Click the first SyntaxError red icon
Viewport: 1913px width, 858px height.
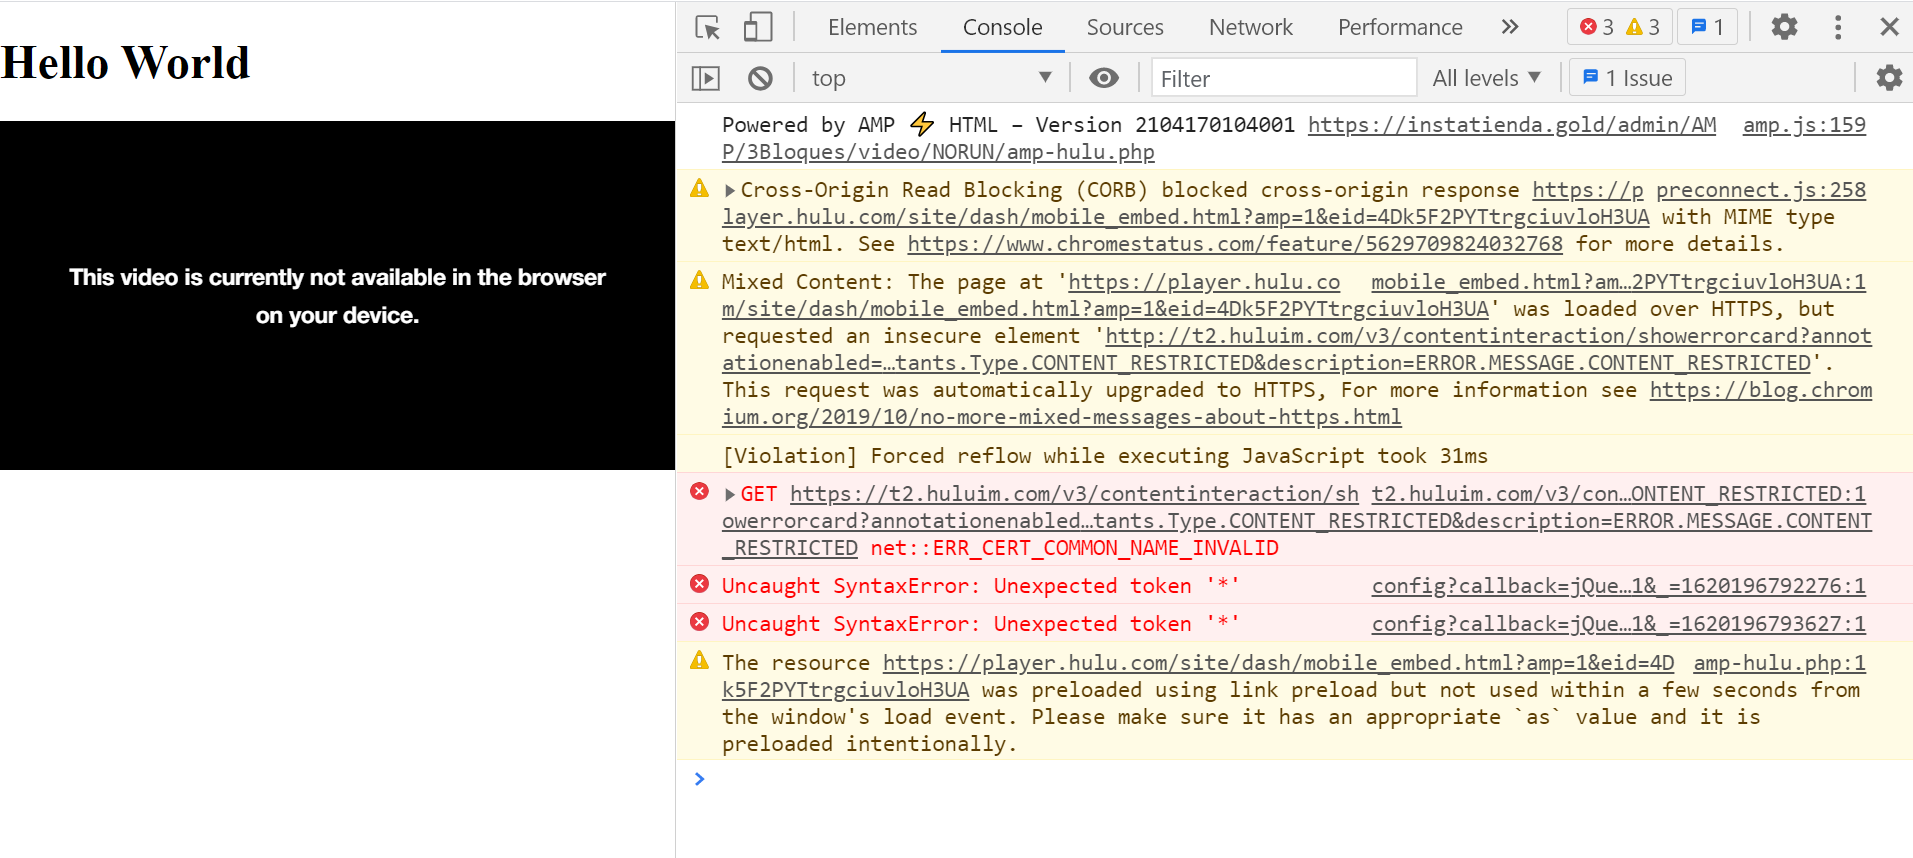coord(700,584)
